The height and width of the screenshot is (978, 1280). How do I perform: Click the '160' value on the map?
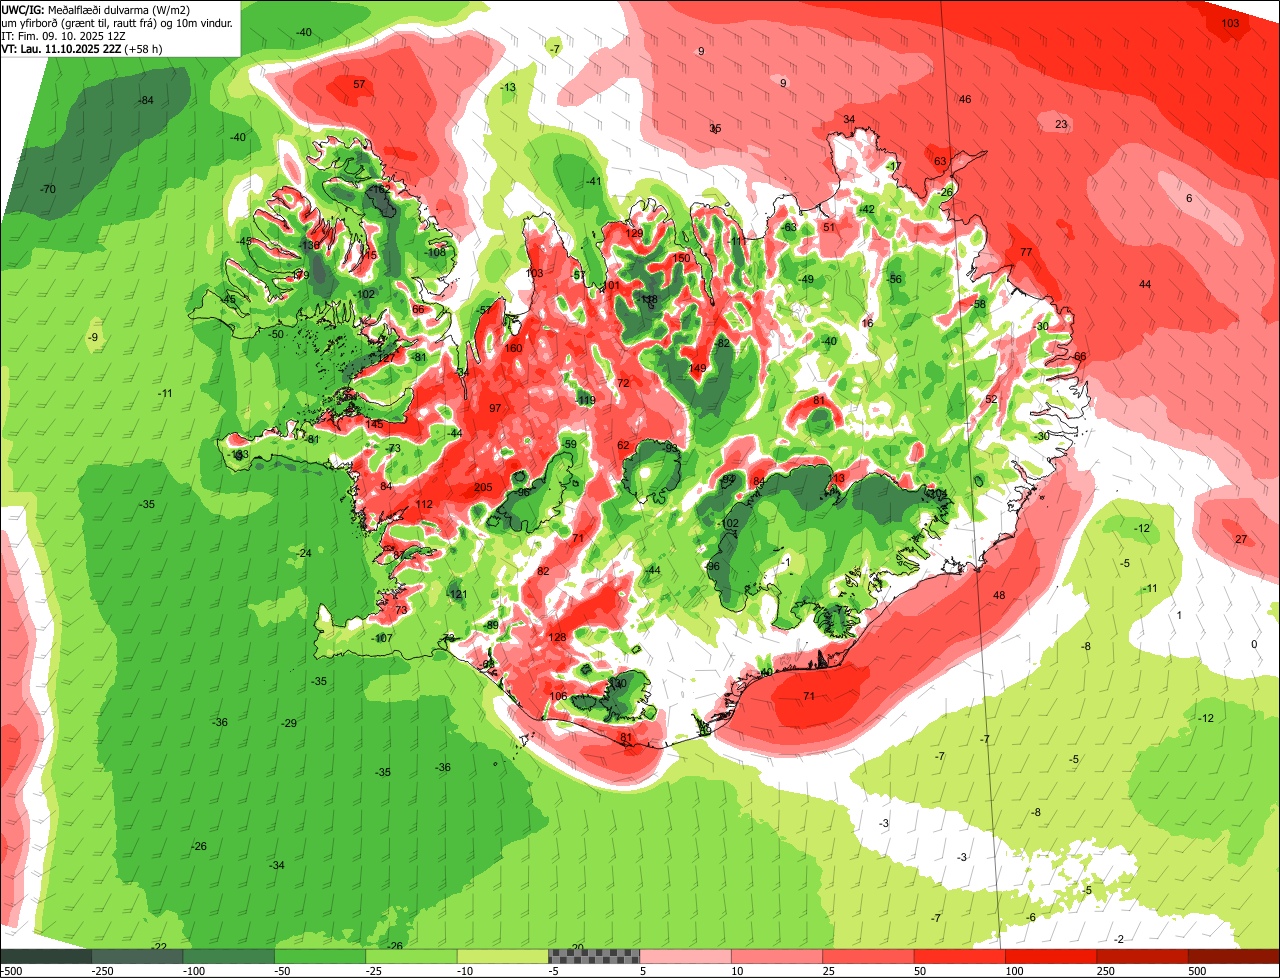(x=514, y=349)
